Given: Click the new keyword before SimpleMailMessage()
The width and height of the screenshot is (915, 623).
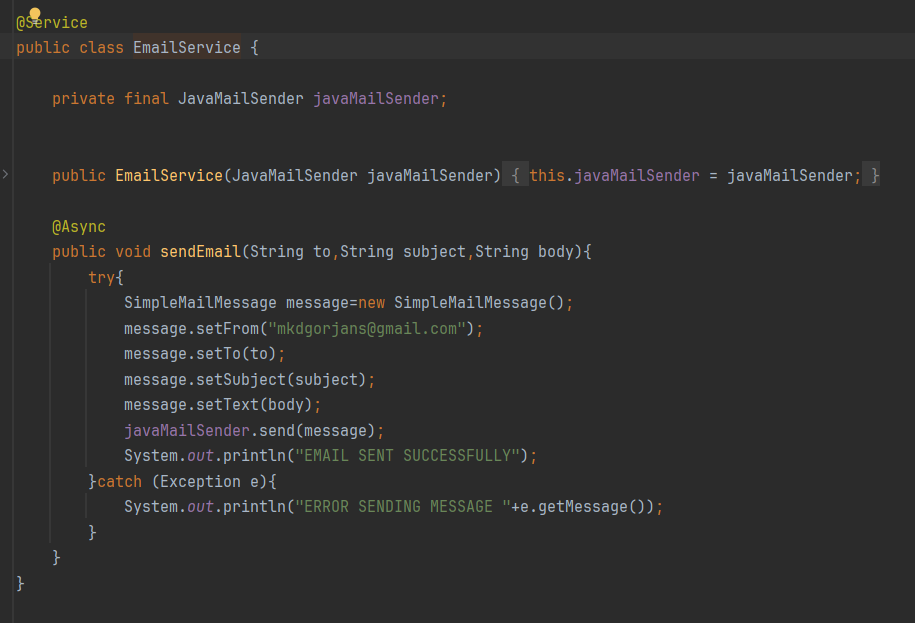Looking at the screenshot, I should (371, 303).
